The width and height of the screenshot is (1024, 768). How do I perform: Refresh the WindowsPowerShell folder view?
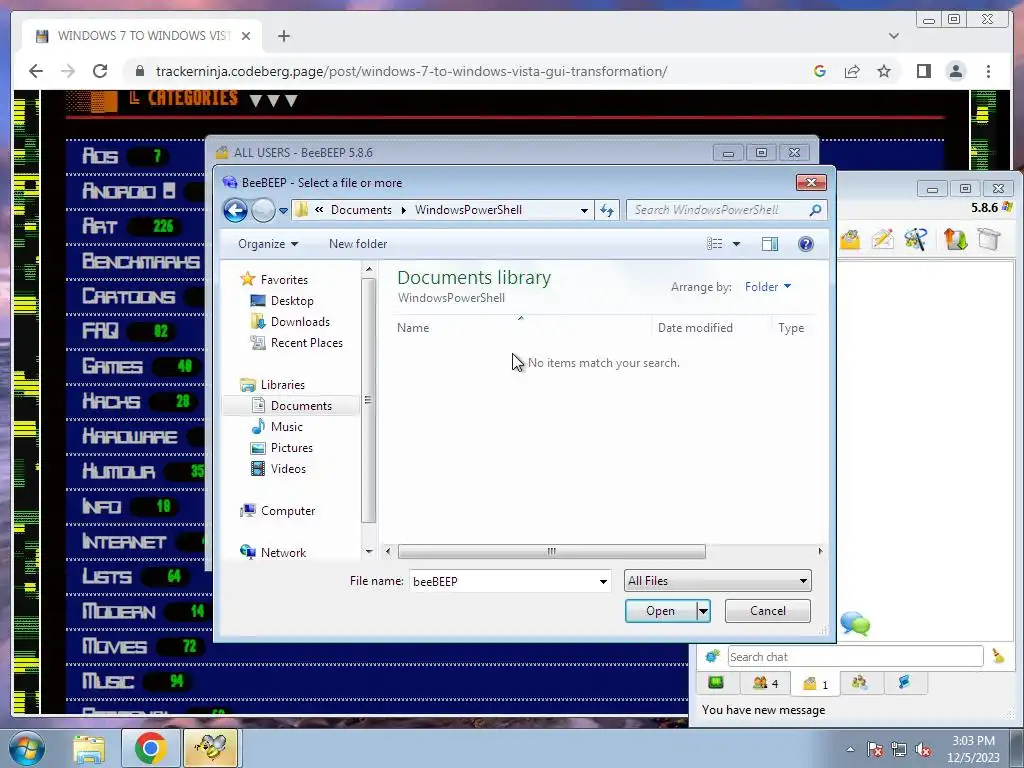point(607,210)
